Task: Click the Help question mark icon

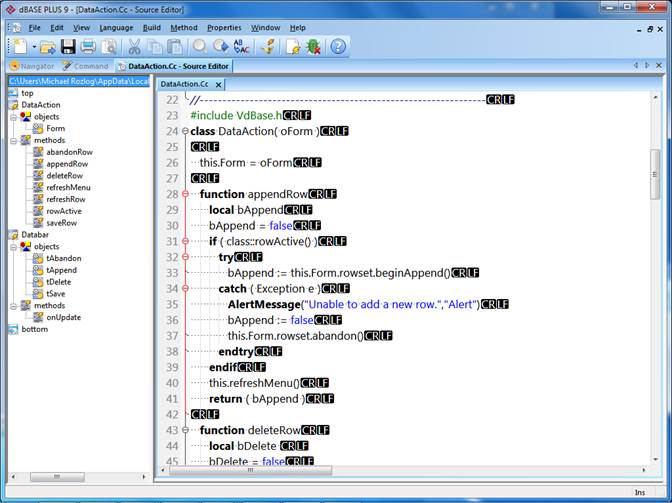Action: (338, 46)
